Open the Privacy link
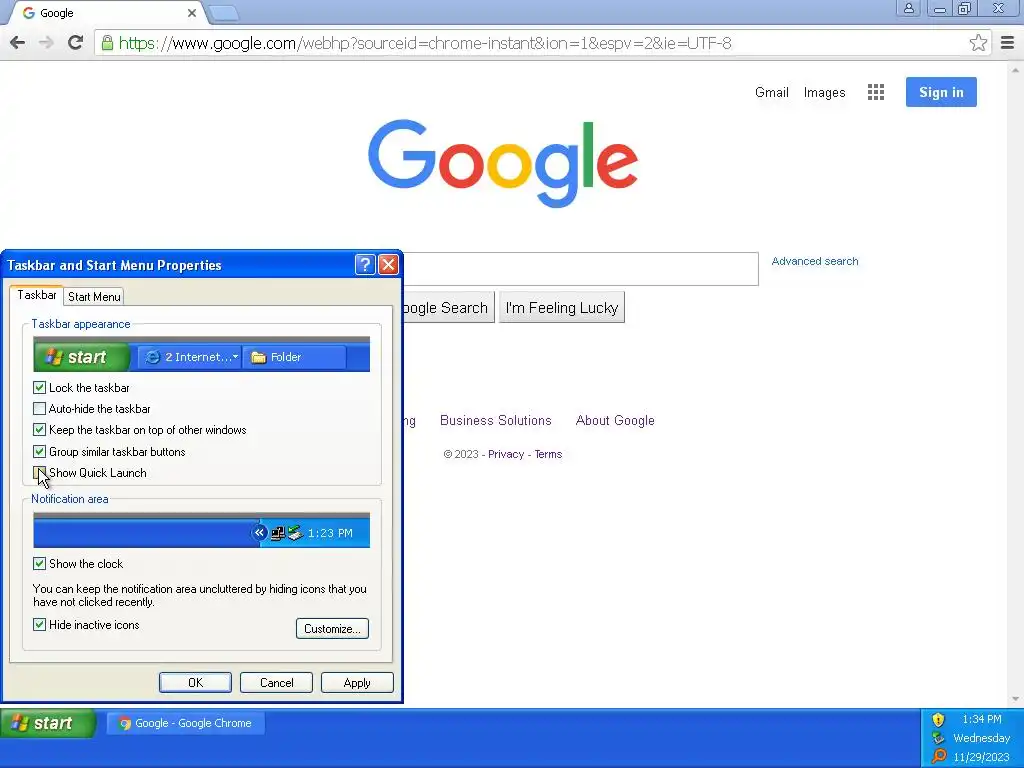The image size is (1024, 768). [x=506, y=455]
